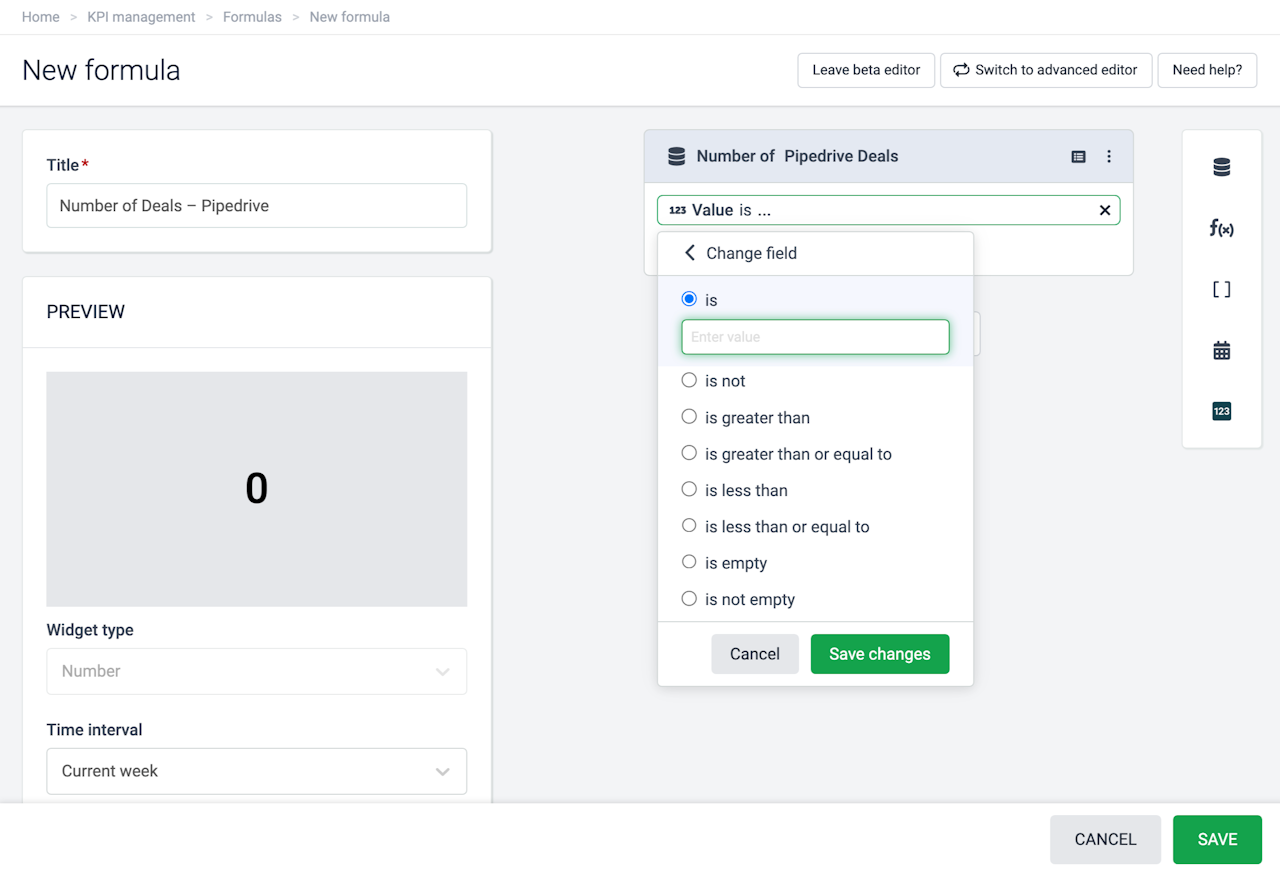Click the 123 number icon in sidebar
This screenshot has height=876, width=1280.
[x=1221, y=411]
